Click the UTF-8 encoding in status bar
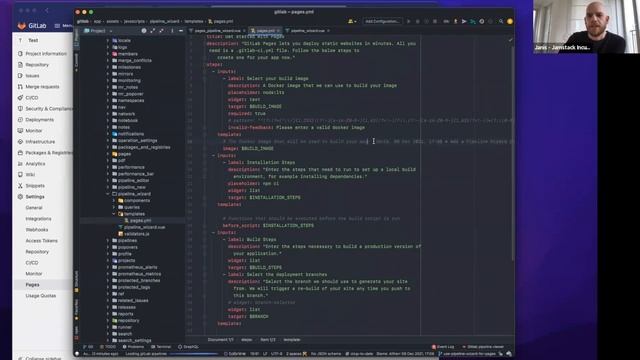640x360 pixels. pos(276,353)
